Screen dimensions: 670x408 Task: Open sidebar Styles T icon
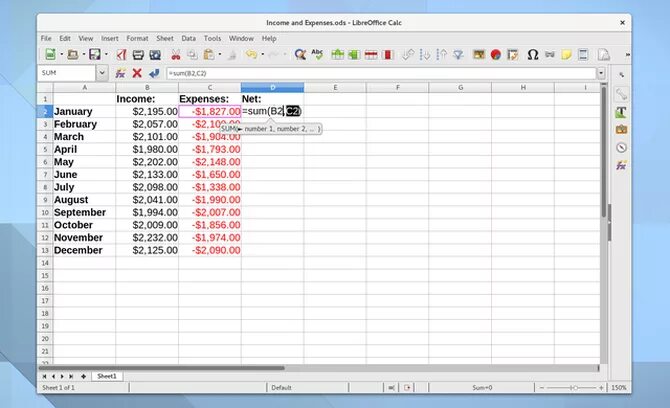(621, 112)
